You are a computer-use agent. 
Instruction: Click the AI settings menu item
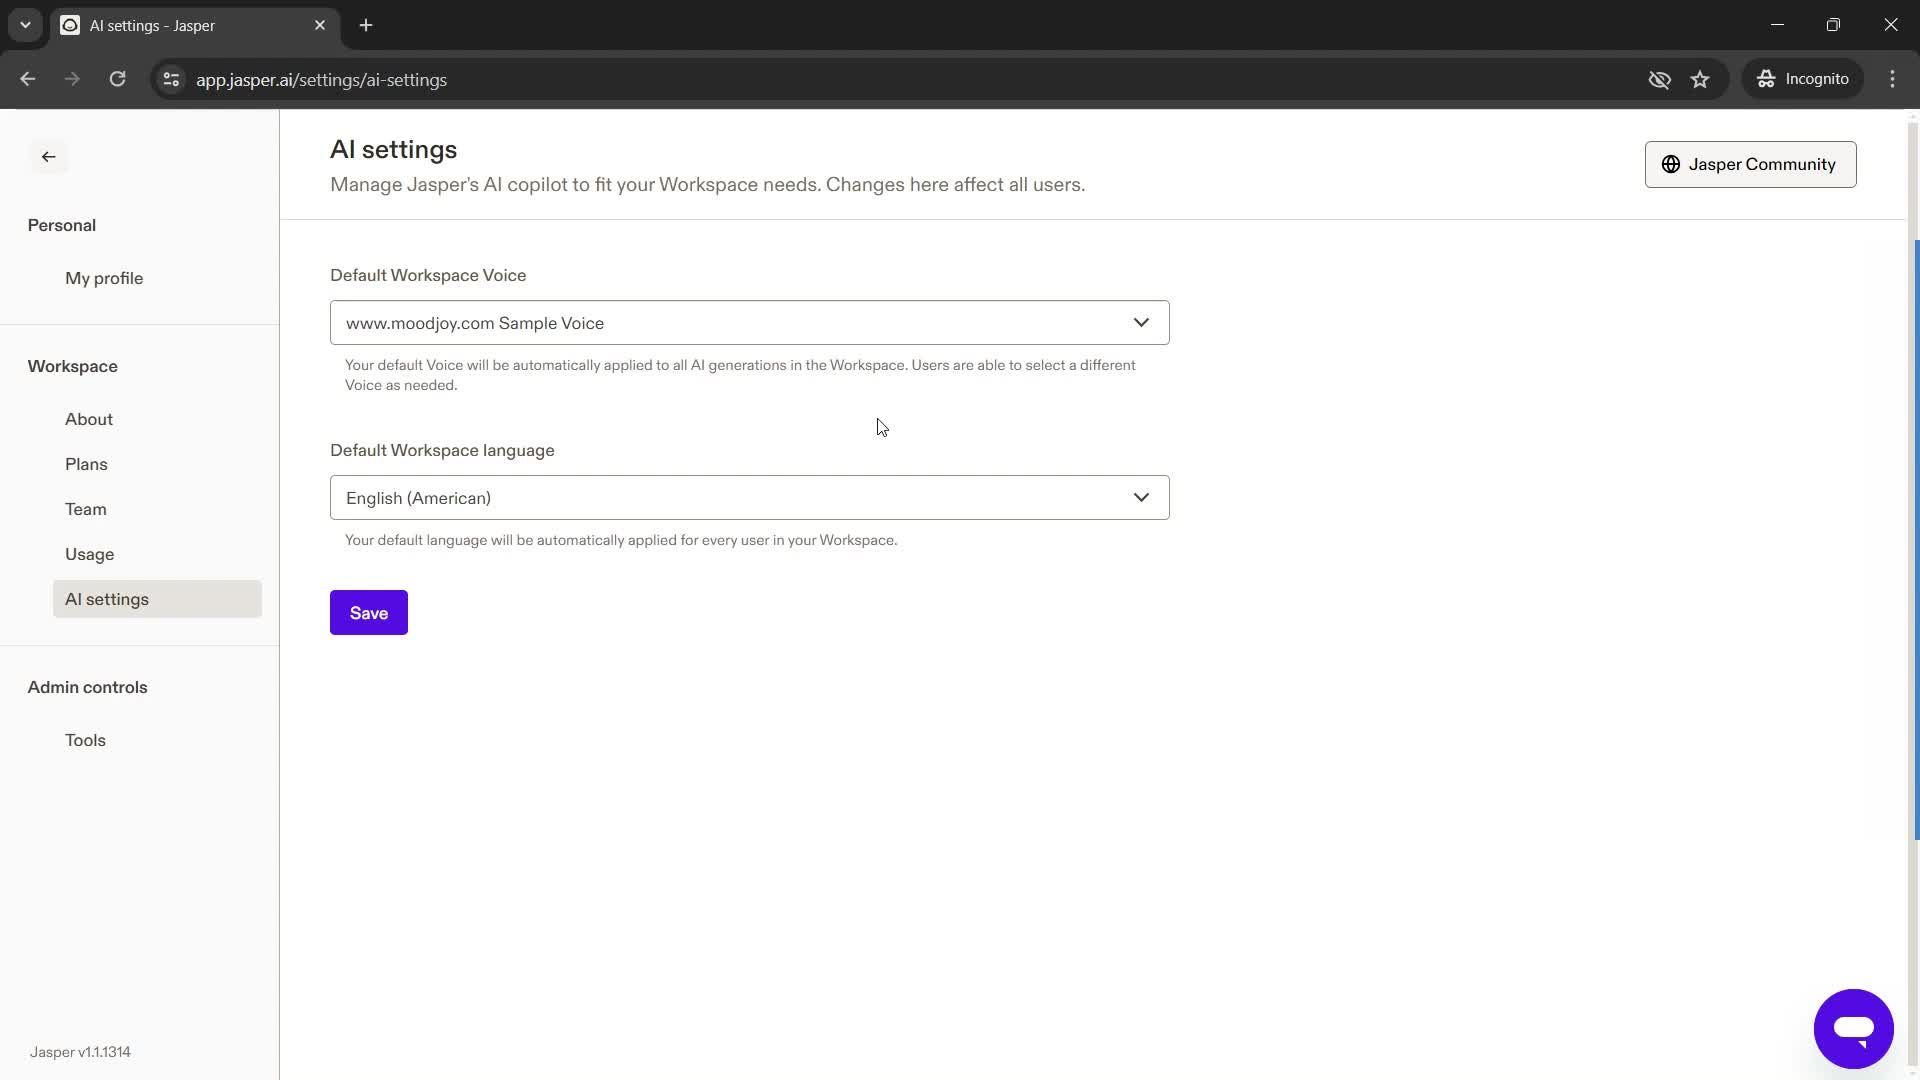pyautogui.click(x=107, y=599)
